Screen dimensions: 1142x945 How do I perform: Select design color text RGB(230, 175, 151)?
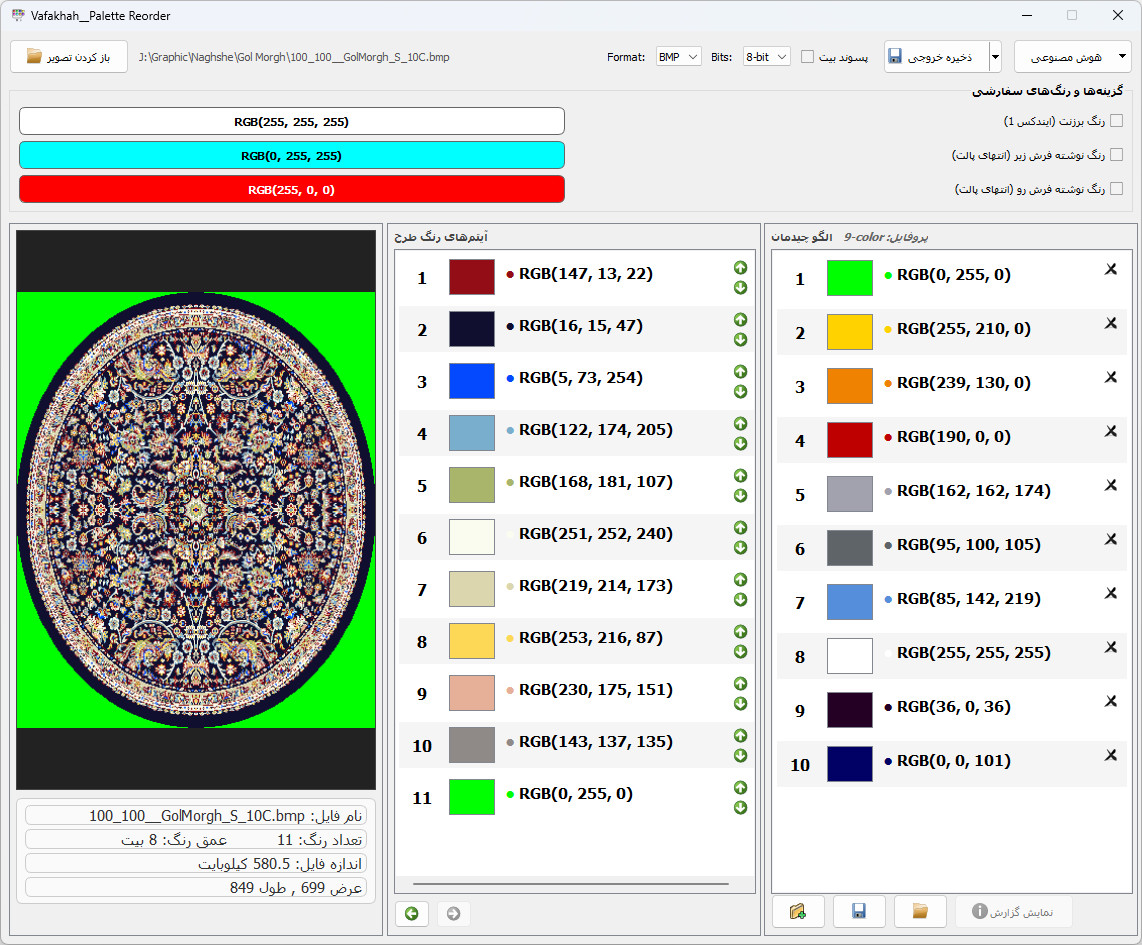tap(596, 689)
